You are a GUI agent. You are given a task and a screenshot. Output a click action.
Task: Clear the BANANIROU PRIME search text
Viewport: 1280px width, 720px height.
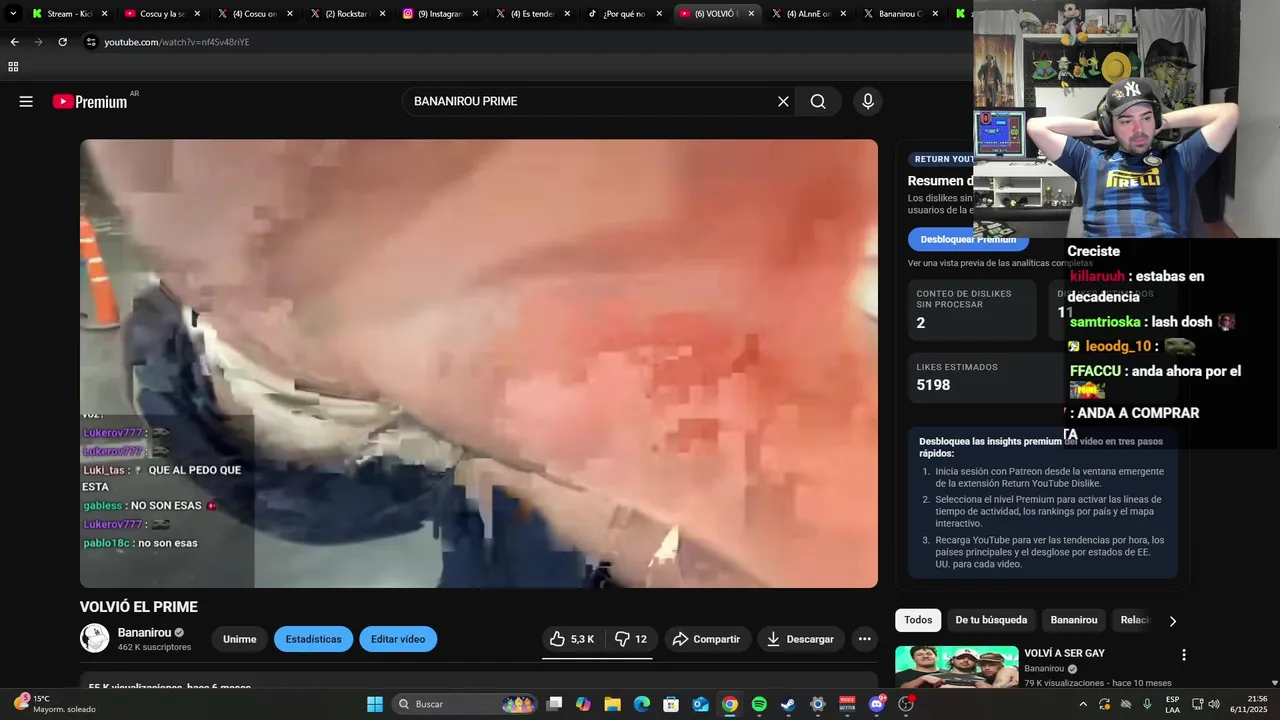[x=783, y=101]
